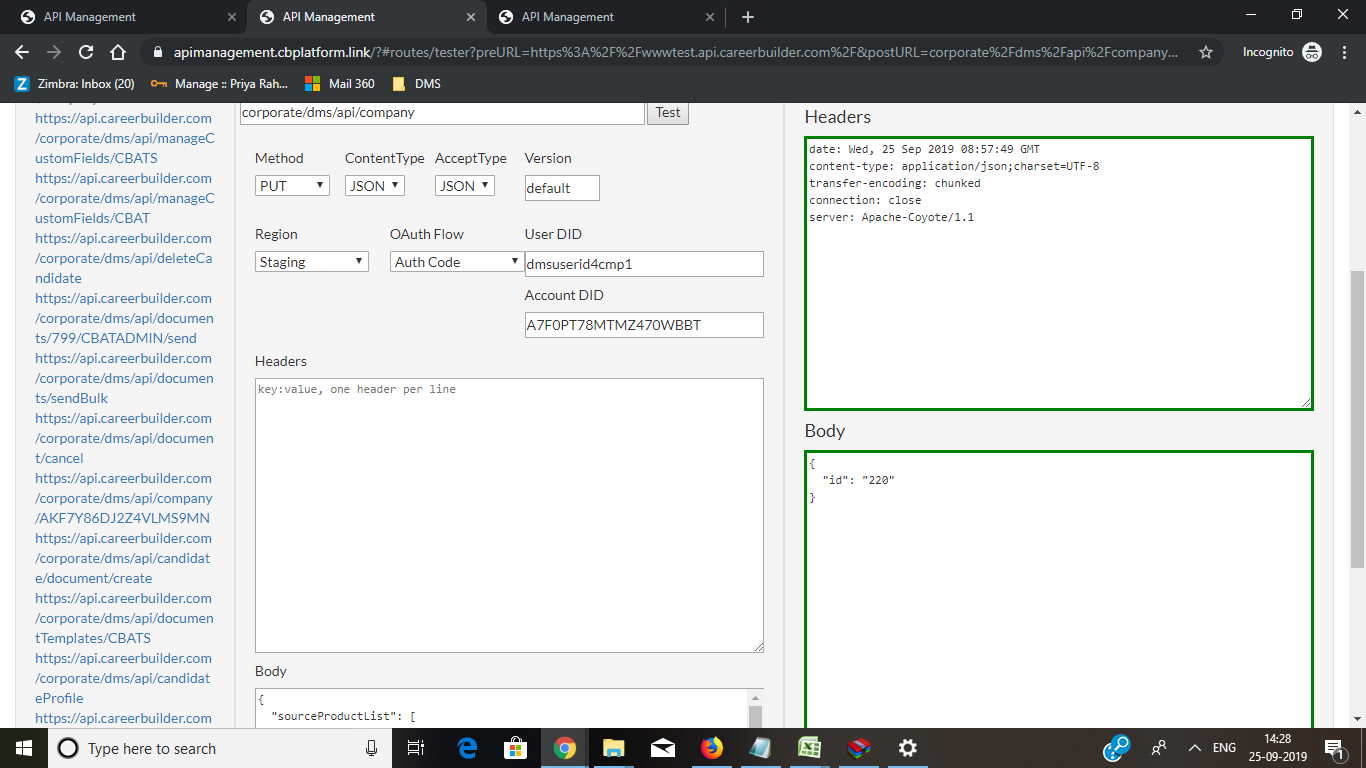Image resolution: width=1366 pixels, height=768 pixels.
Task: Reload the page with browser refresh icon
Action: (86, 52)
